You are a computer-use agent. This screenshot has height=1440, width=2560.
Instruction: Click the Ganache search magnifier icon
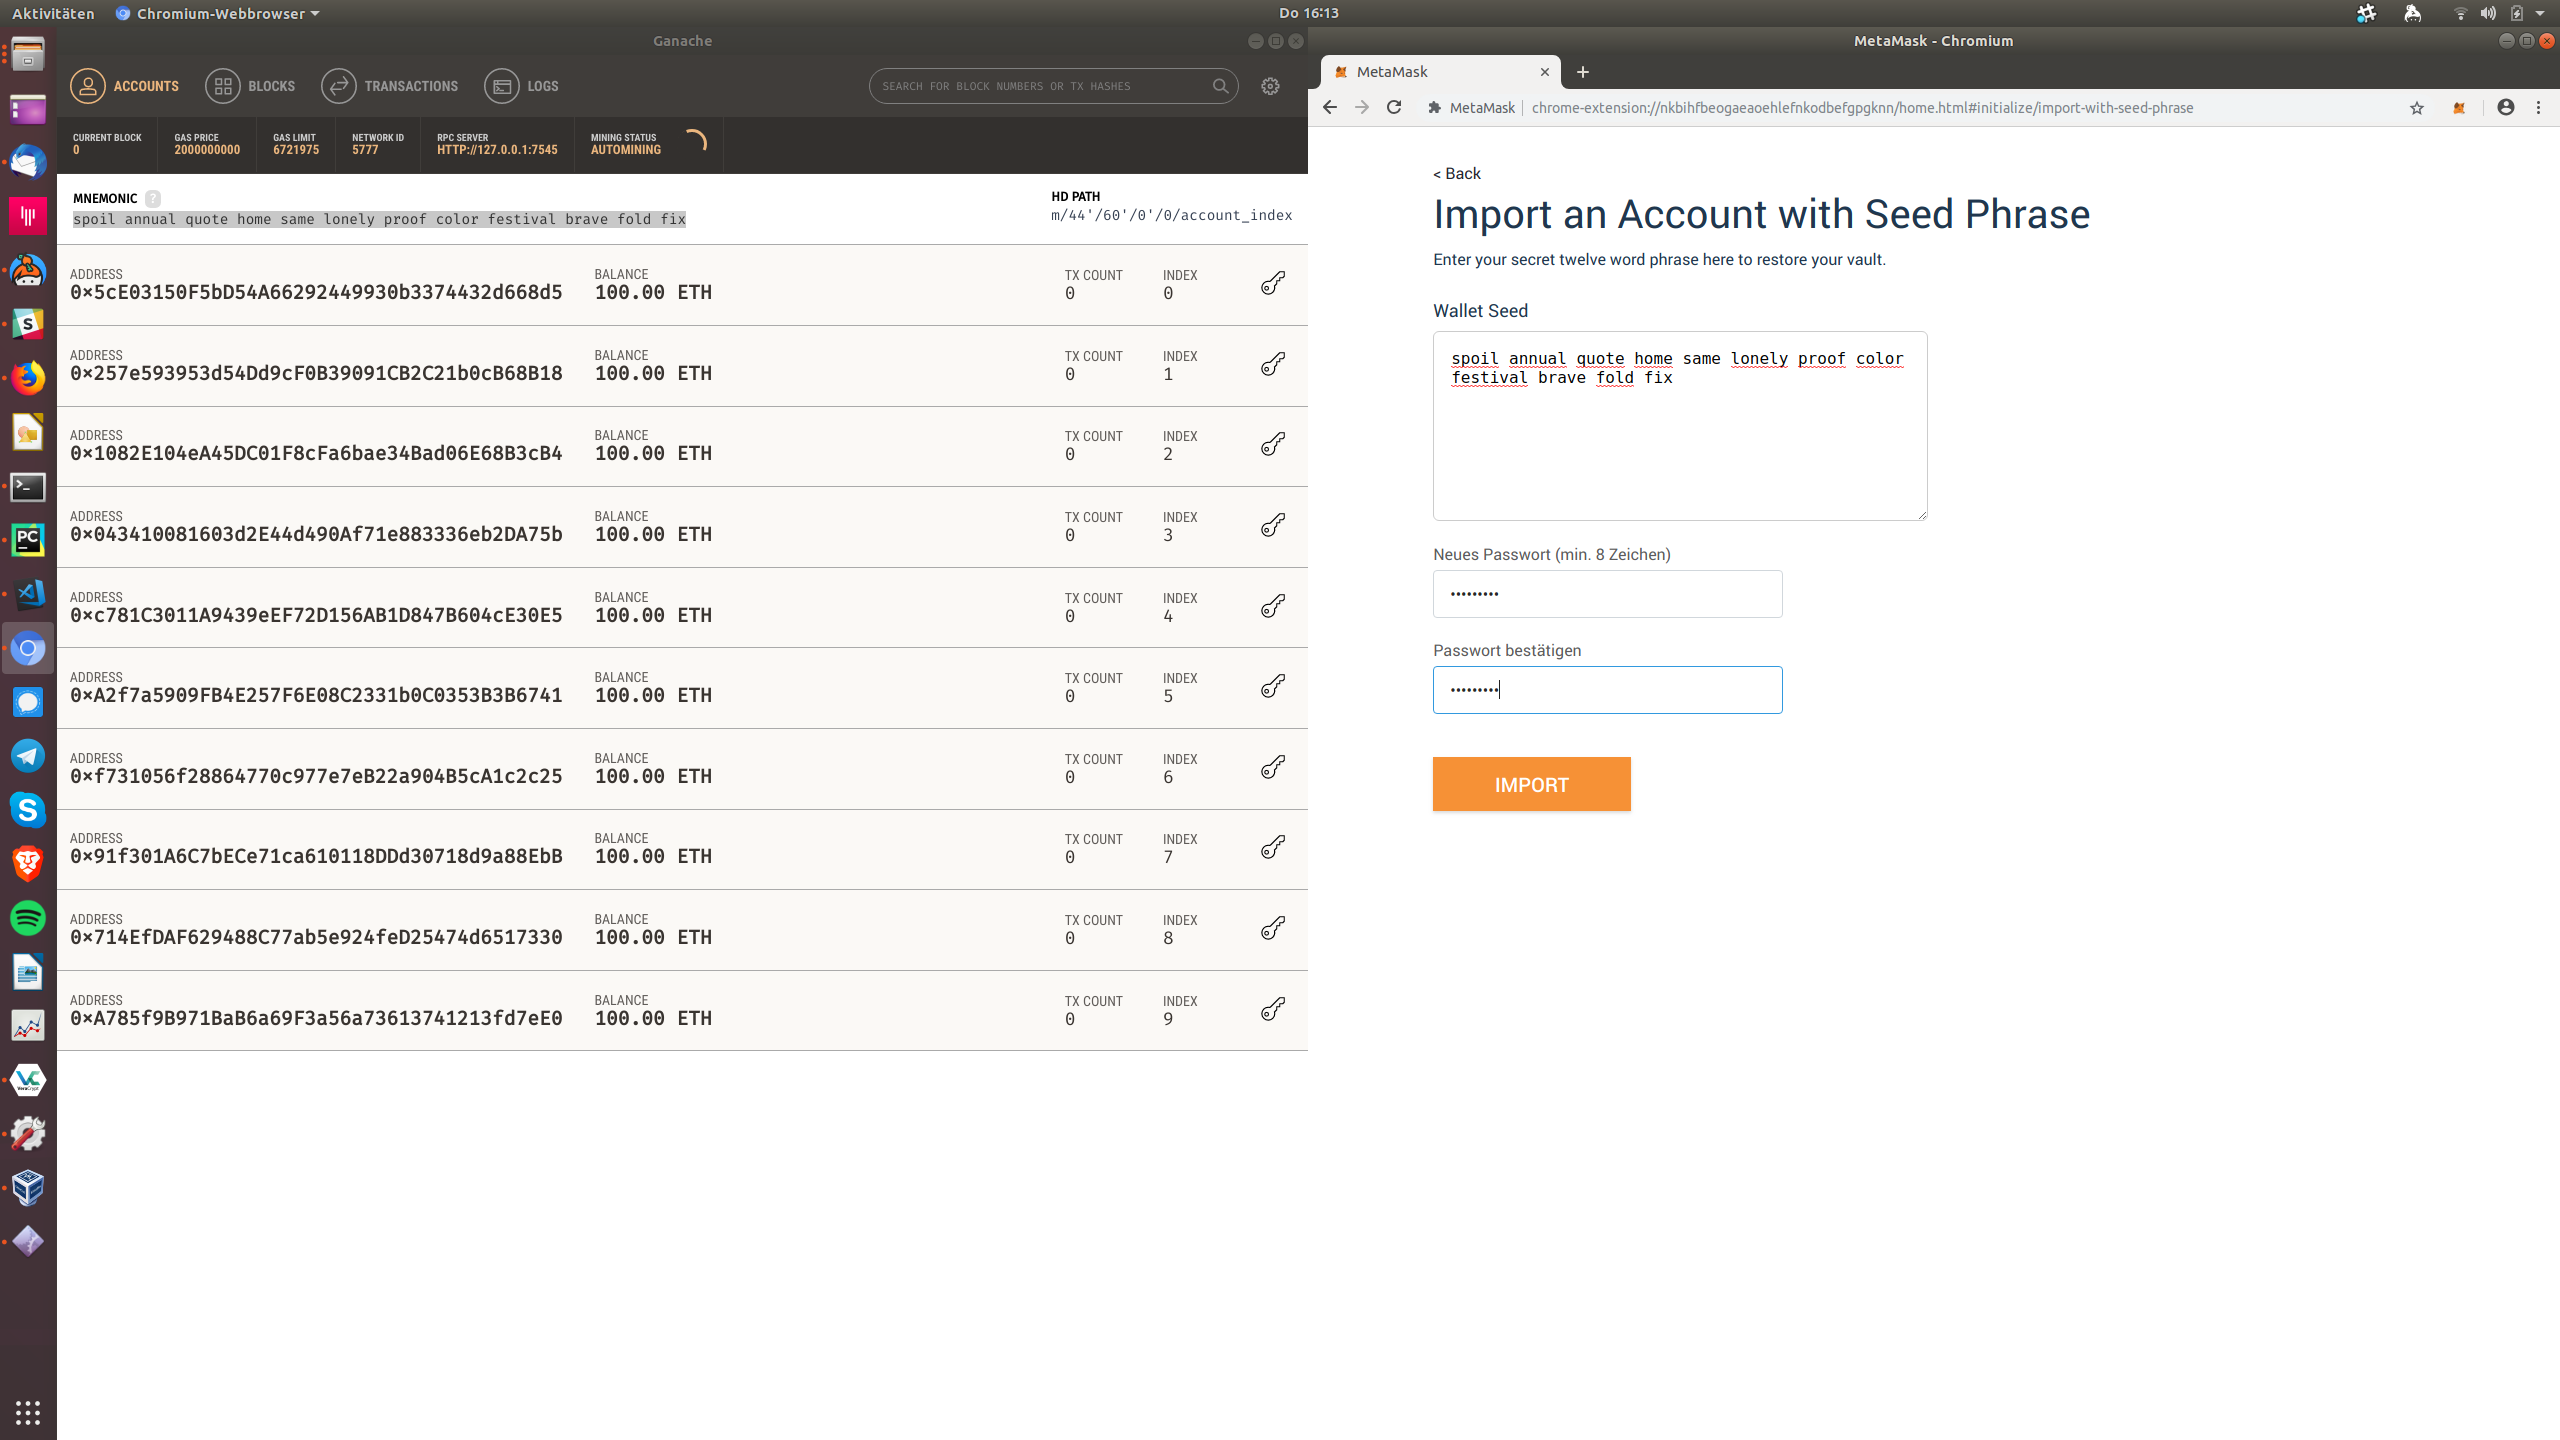pos(1220,86)
